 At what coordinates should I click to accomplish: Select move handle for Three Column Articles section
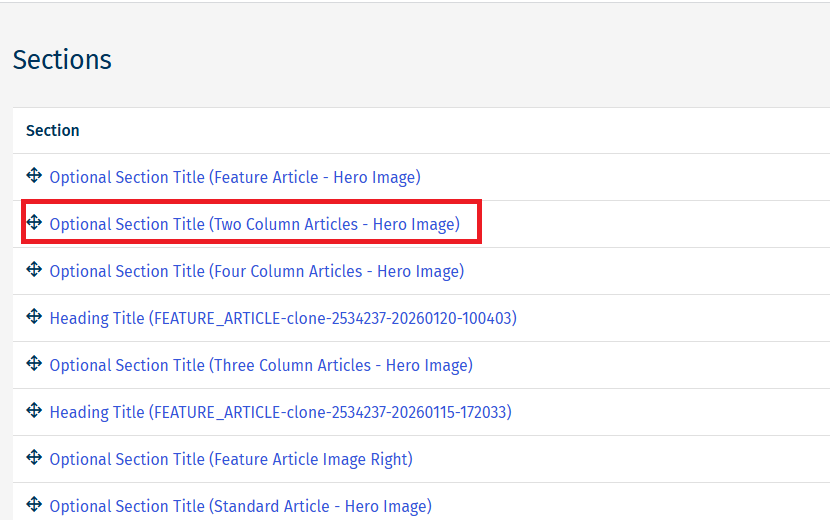34,364
